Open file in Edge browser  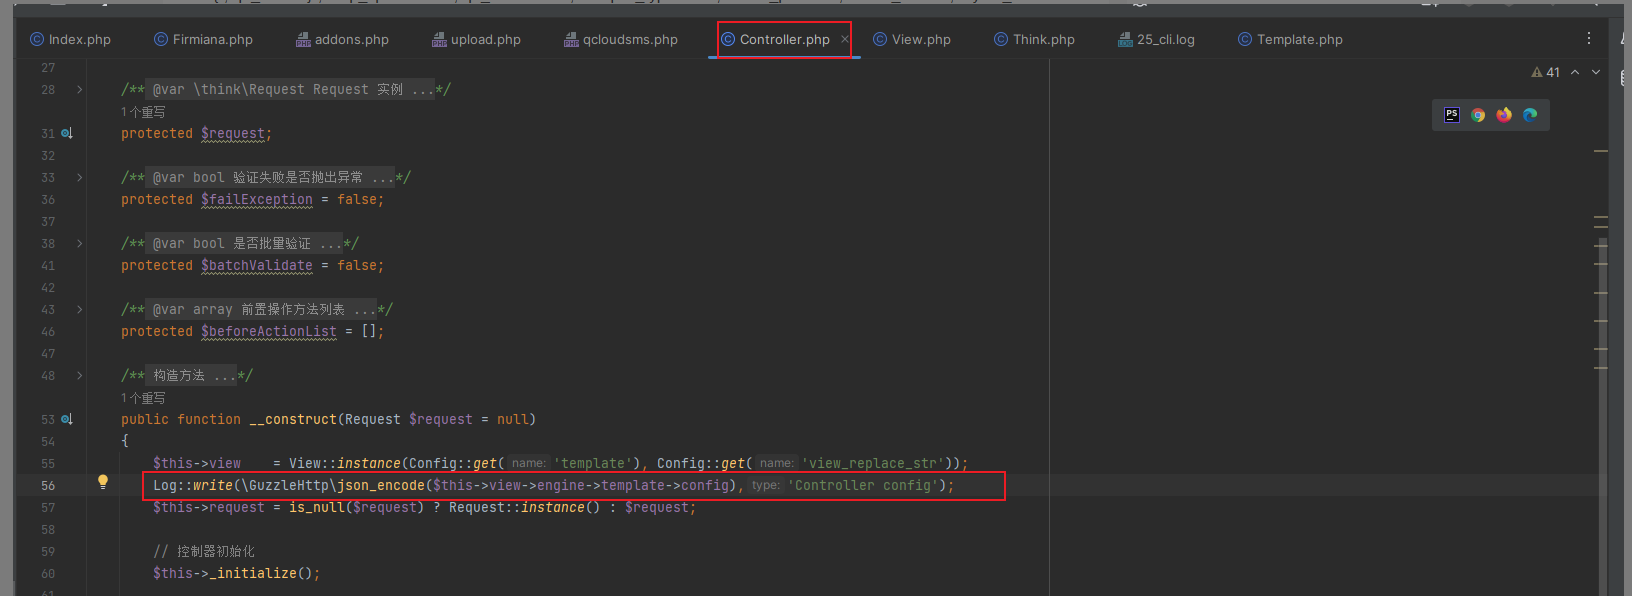coord(1530,115)
